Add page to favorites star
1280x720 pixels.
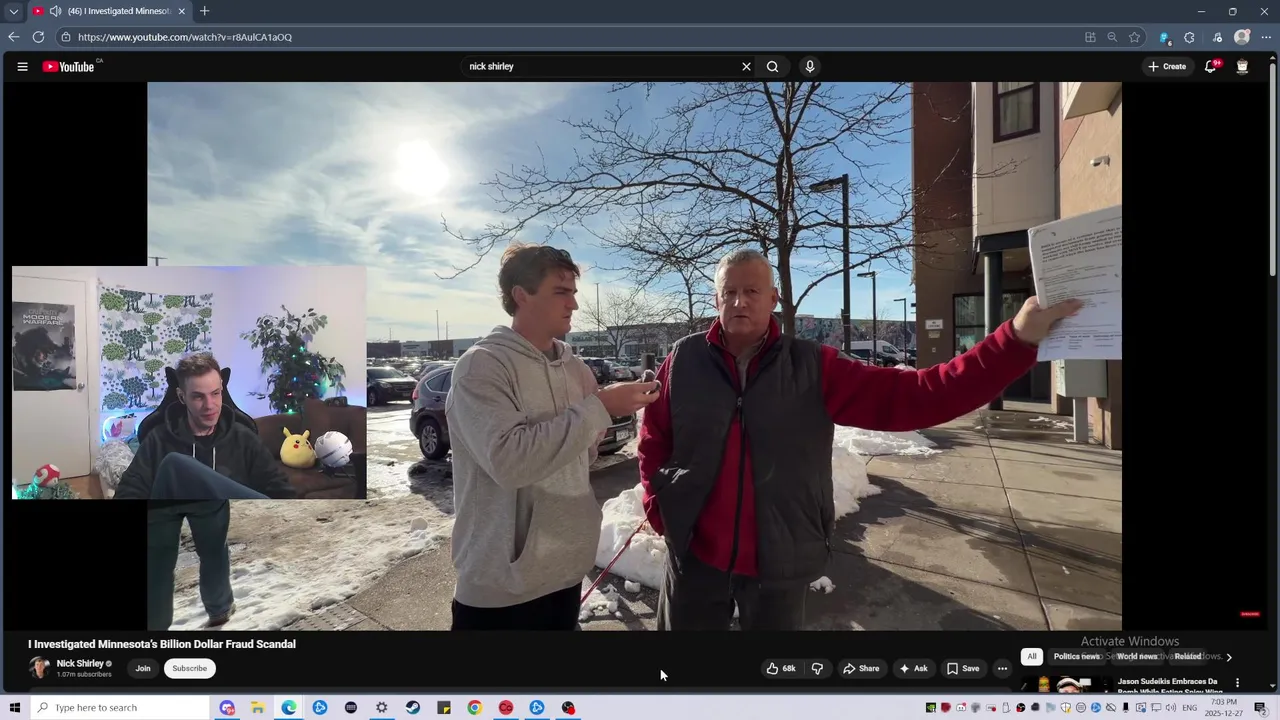tap(1134, 37)
